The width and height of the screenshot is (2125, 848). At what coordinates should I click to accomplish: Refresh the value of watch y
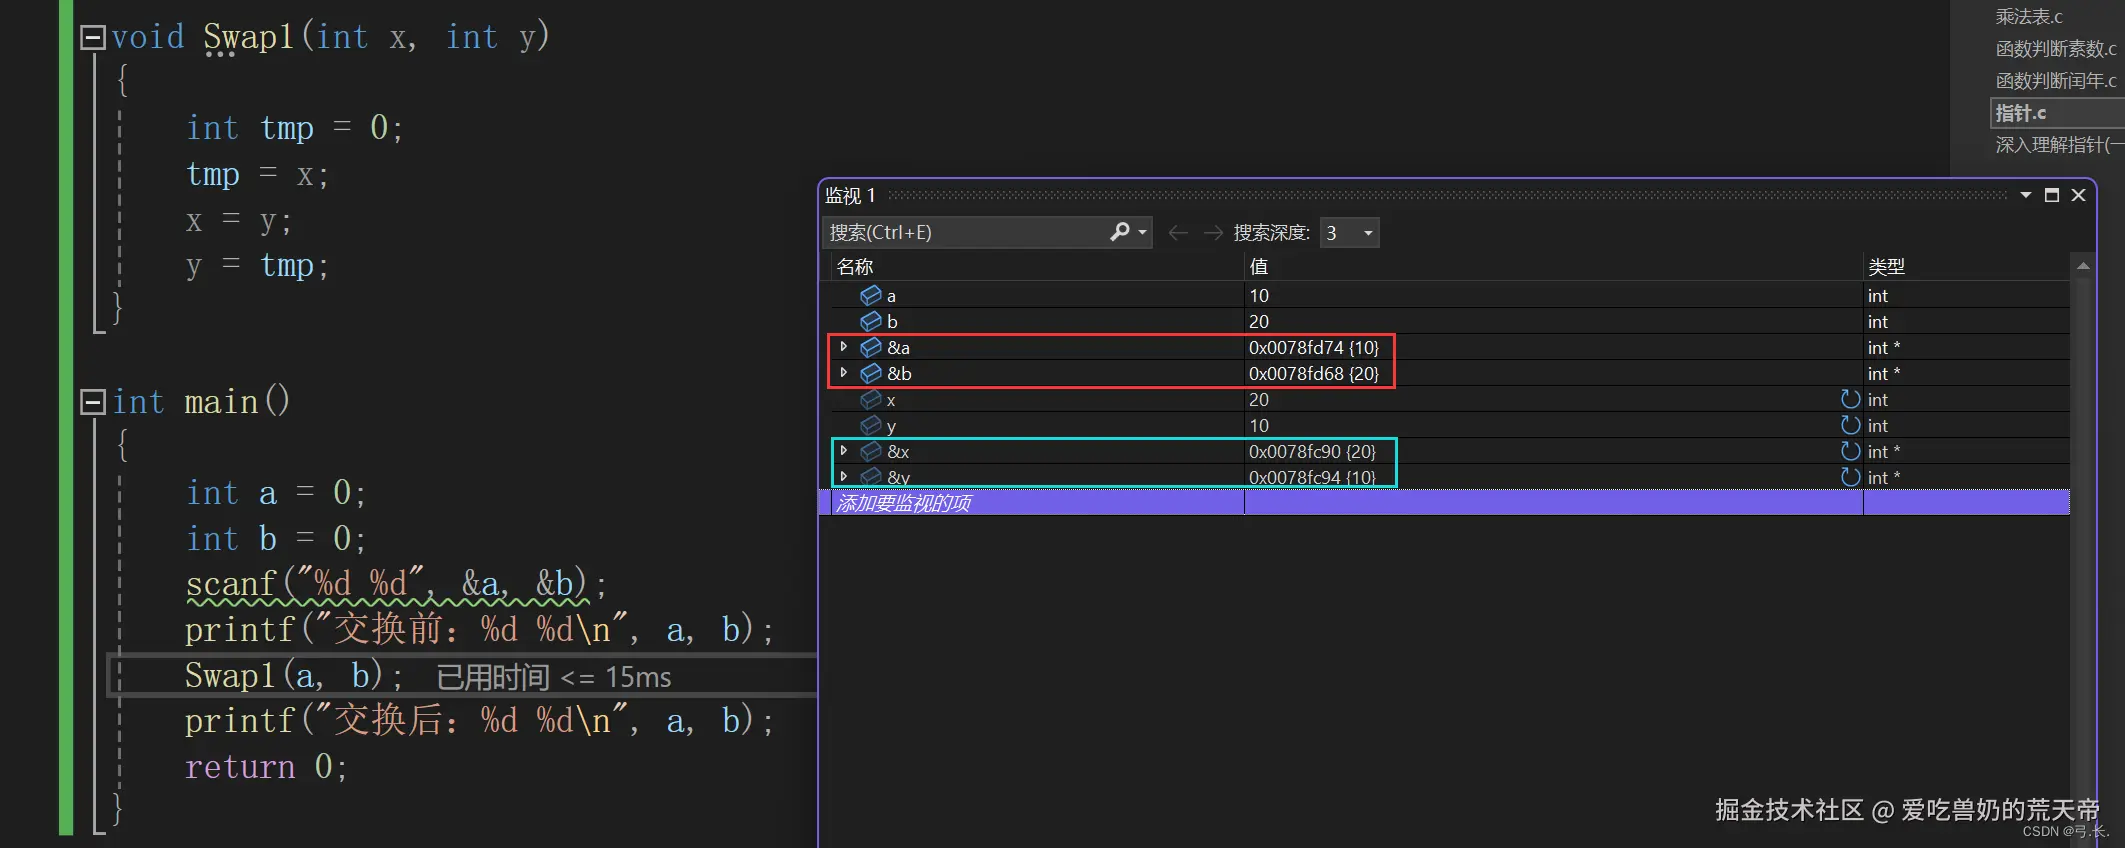click(x=1850, y=425)
